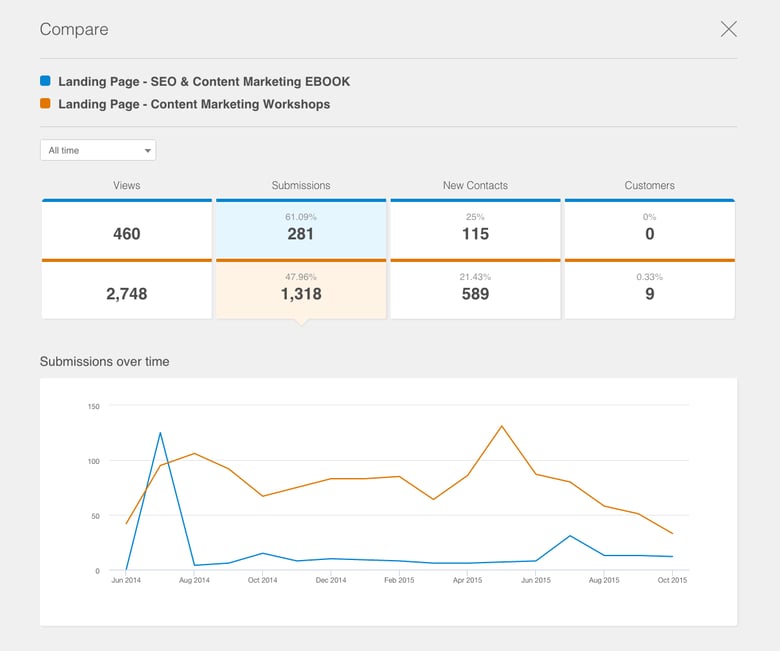
Task: Click the 150 y-axis label
Action: pyautogui.click(x=94, y=406)
